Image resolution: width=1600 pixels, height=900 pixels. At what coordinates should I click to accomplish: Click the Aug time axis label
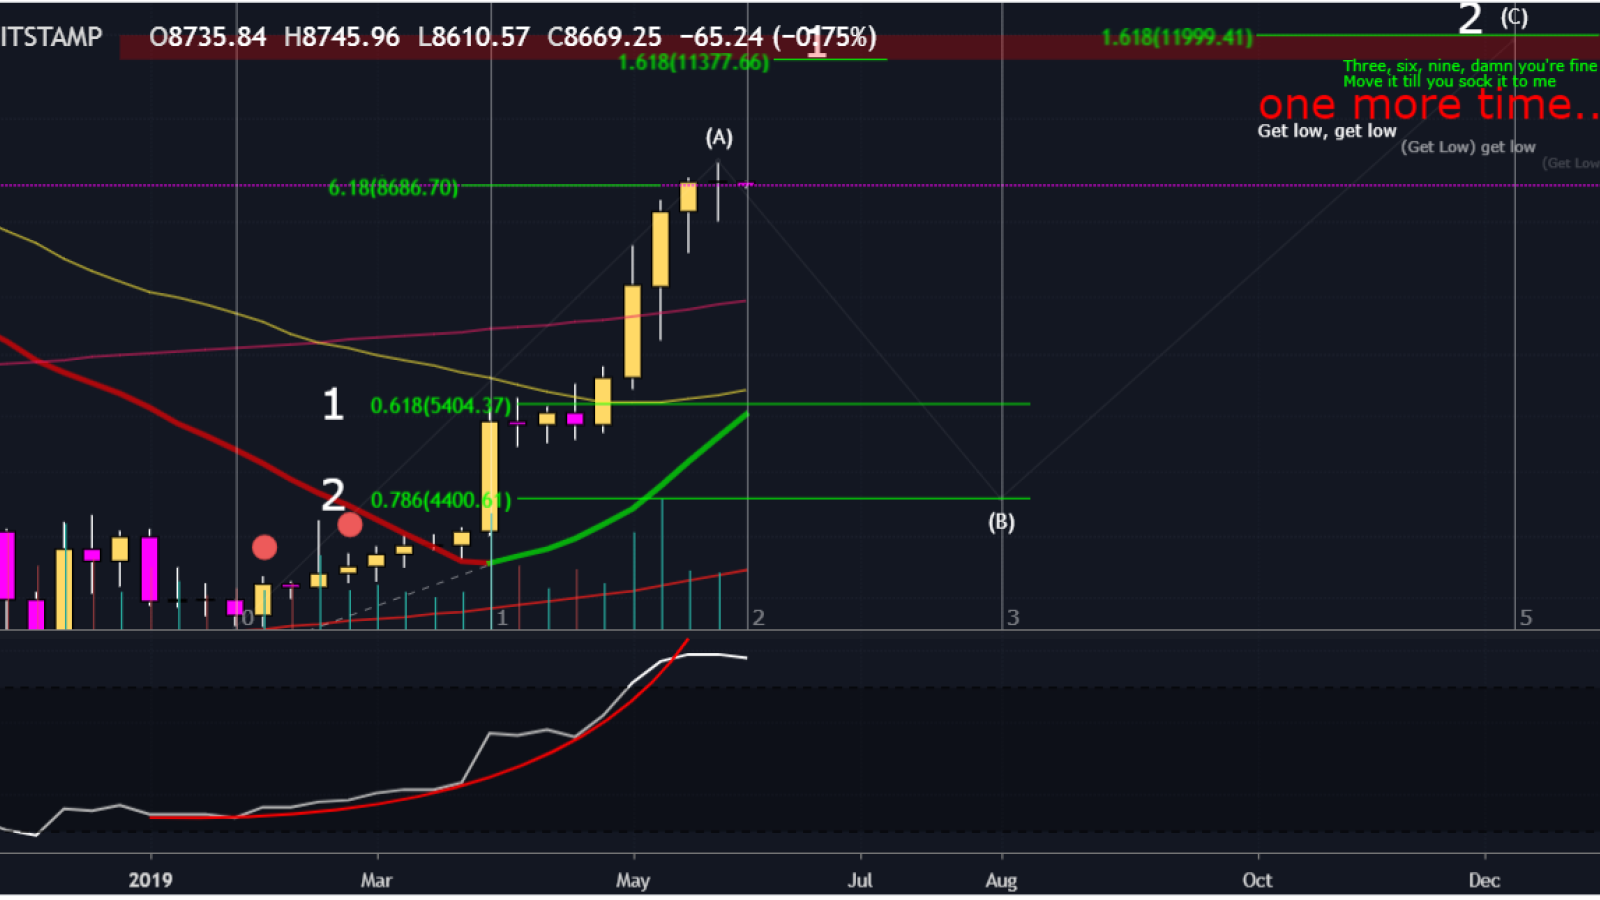click(x=1001, y=880)
